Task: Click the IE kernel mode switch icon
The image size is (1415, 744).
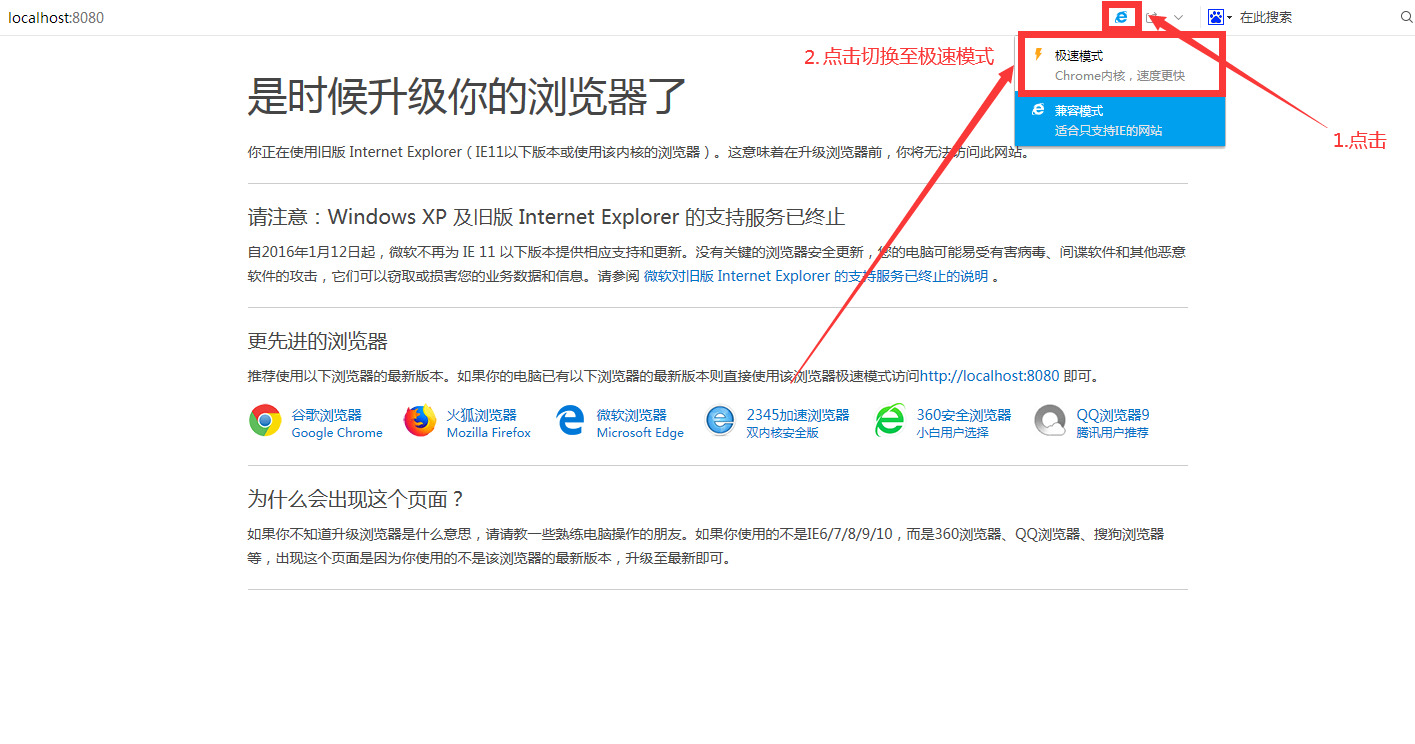Action: (1122, 17)
